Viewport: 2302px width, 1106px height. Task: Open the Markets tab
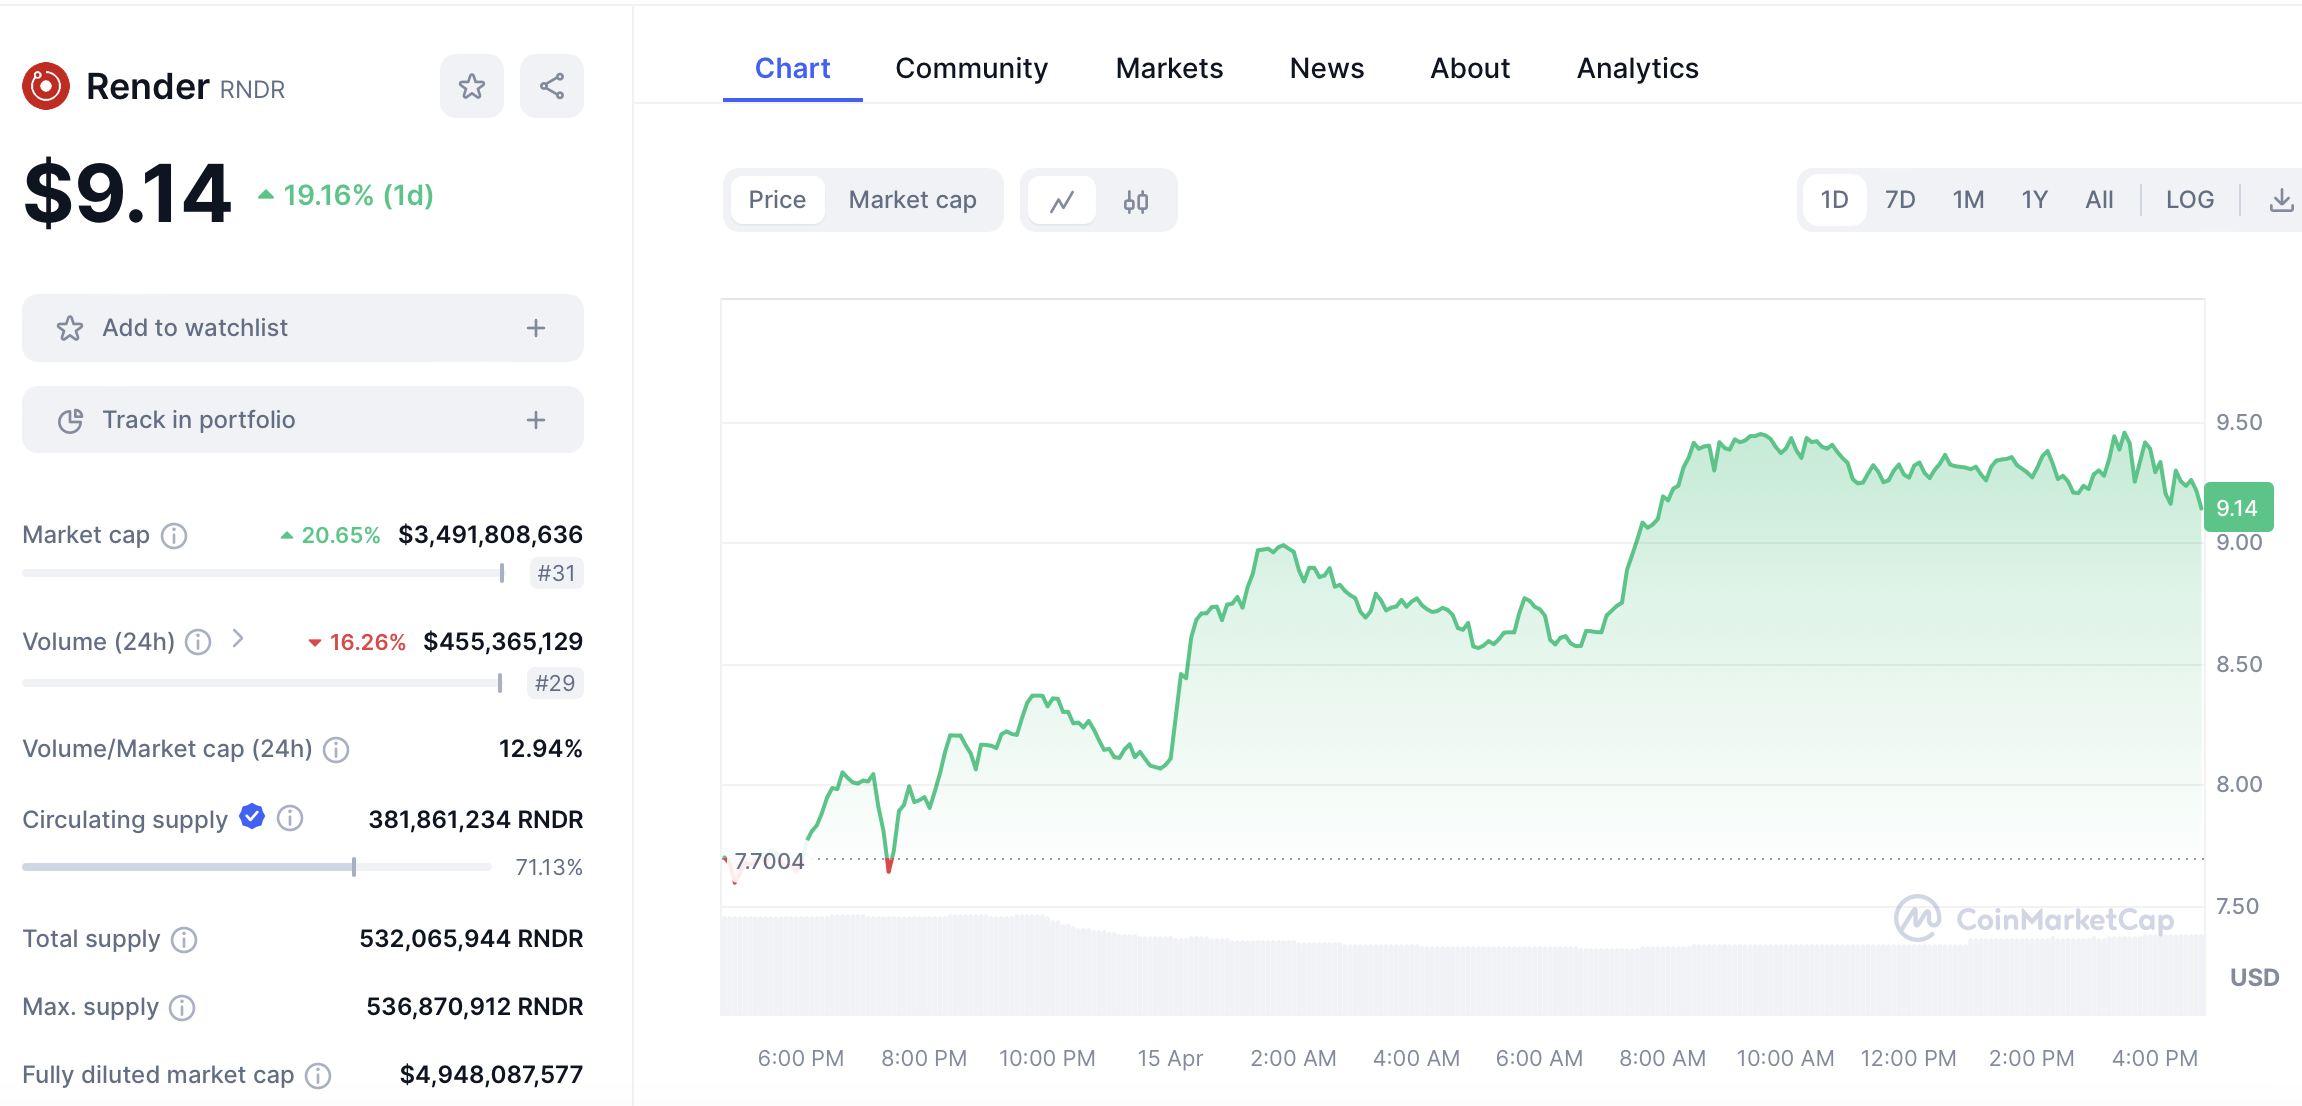[1169, 68]
